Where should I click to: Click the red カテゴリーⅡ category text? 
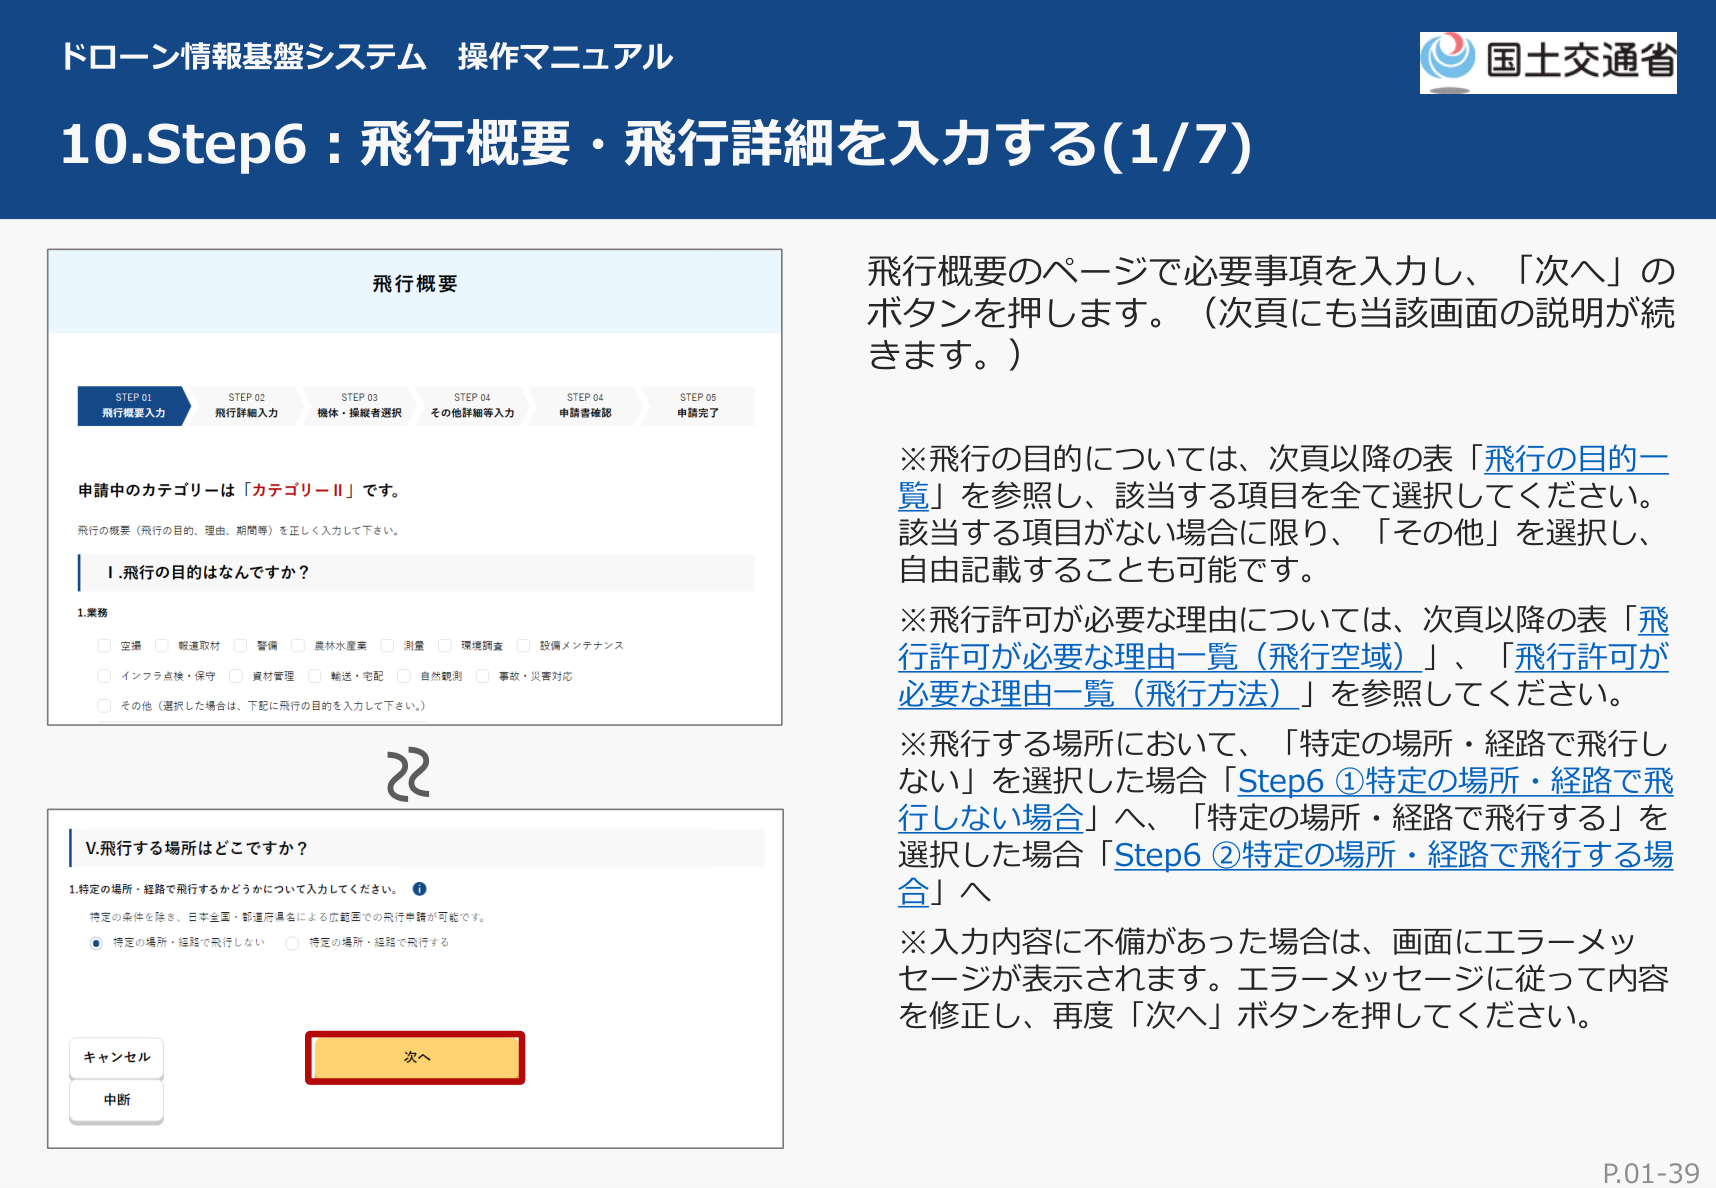(x=297, y=490)
